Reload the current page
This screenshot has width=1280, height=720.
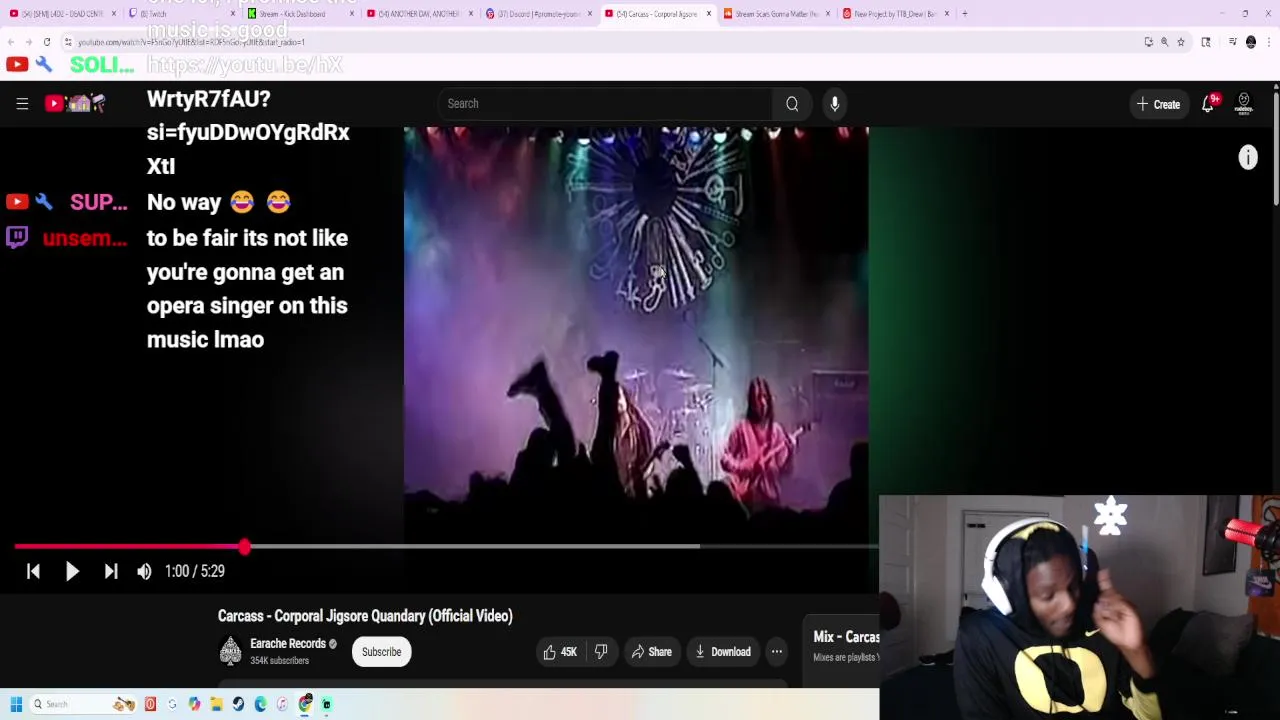tap(47, 42)
